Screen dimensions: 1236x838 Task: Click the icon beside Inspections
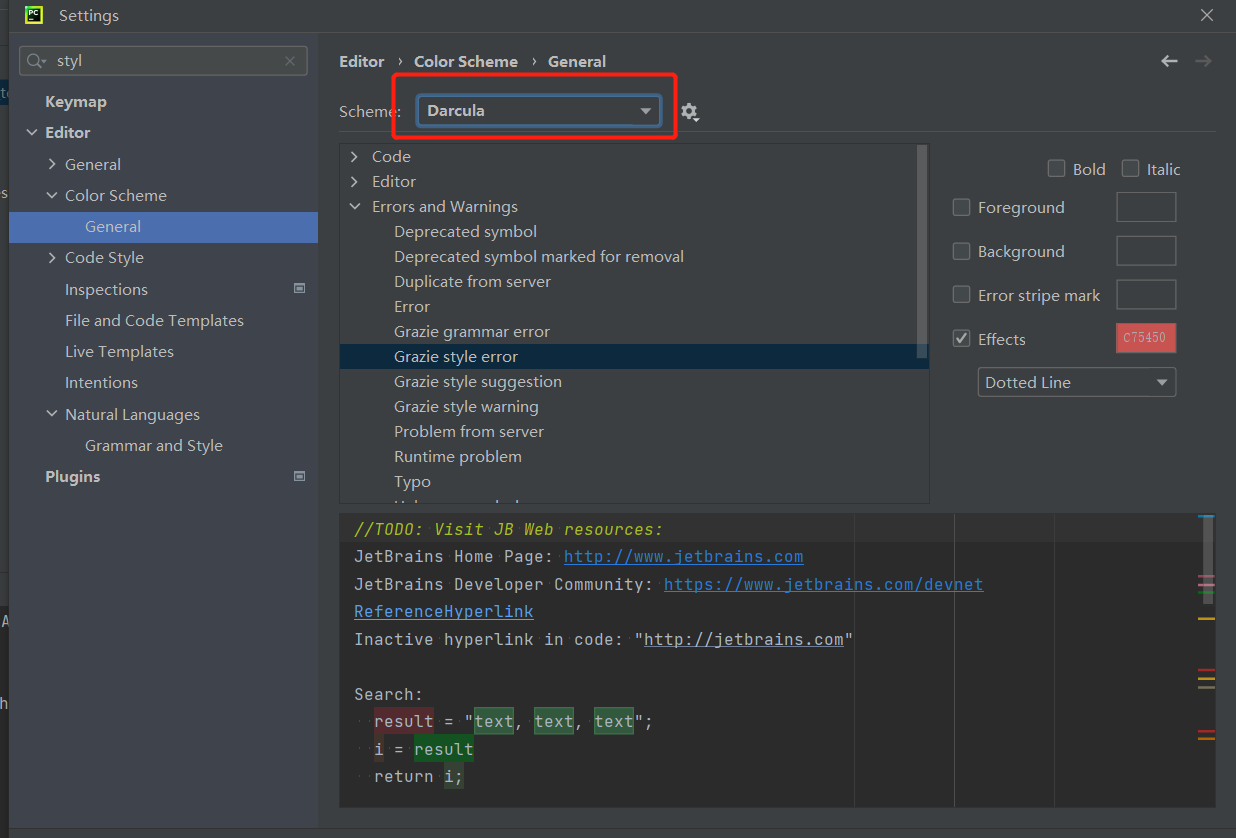(299, 288)
